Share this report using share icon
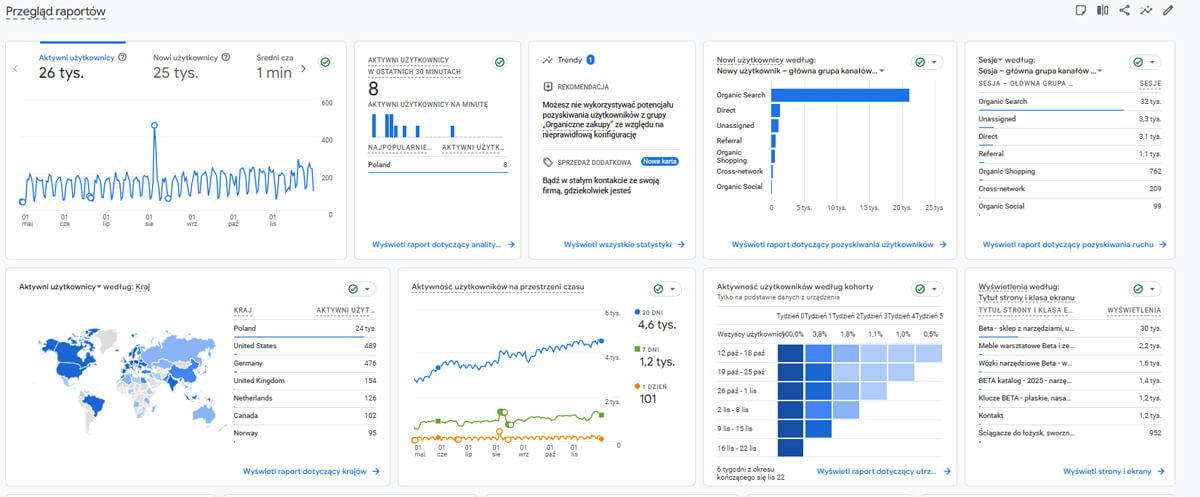This screenshot has height=497, width=1200. (1124, 11)
